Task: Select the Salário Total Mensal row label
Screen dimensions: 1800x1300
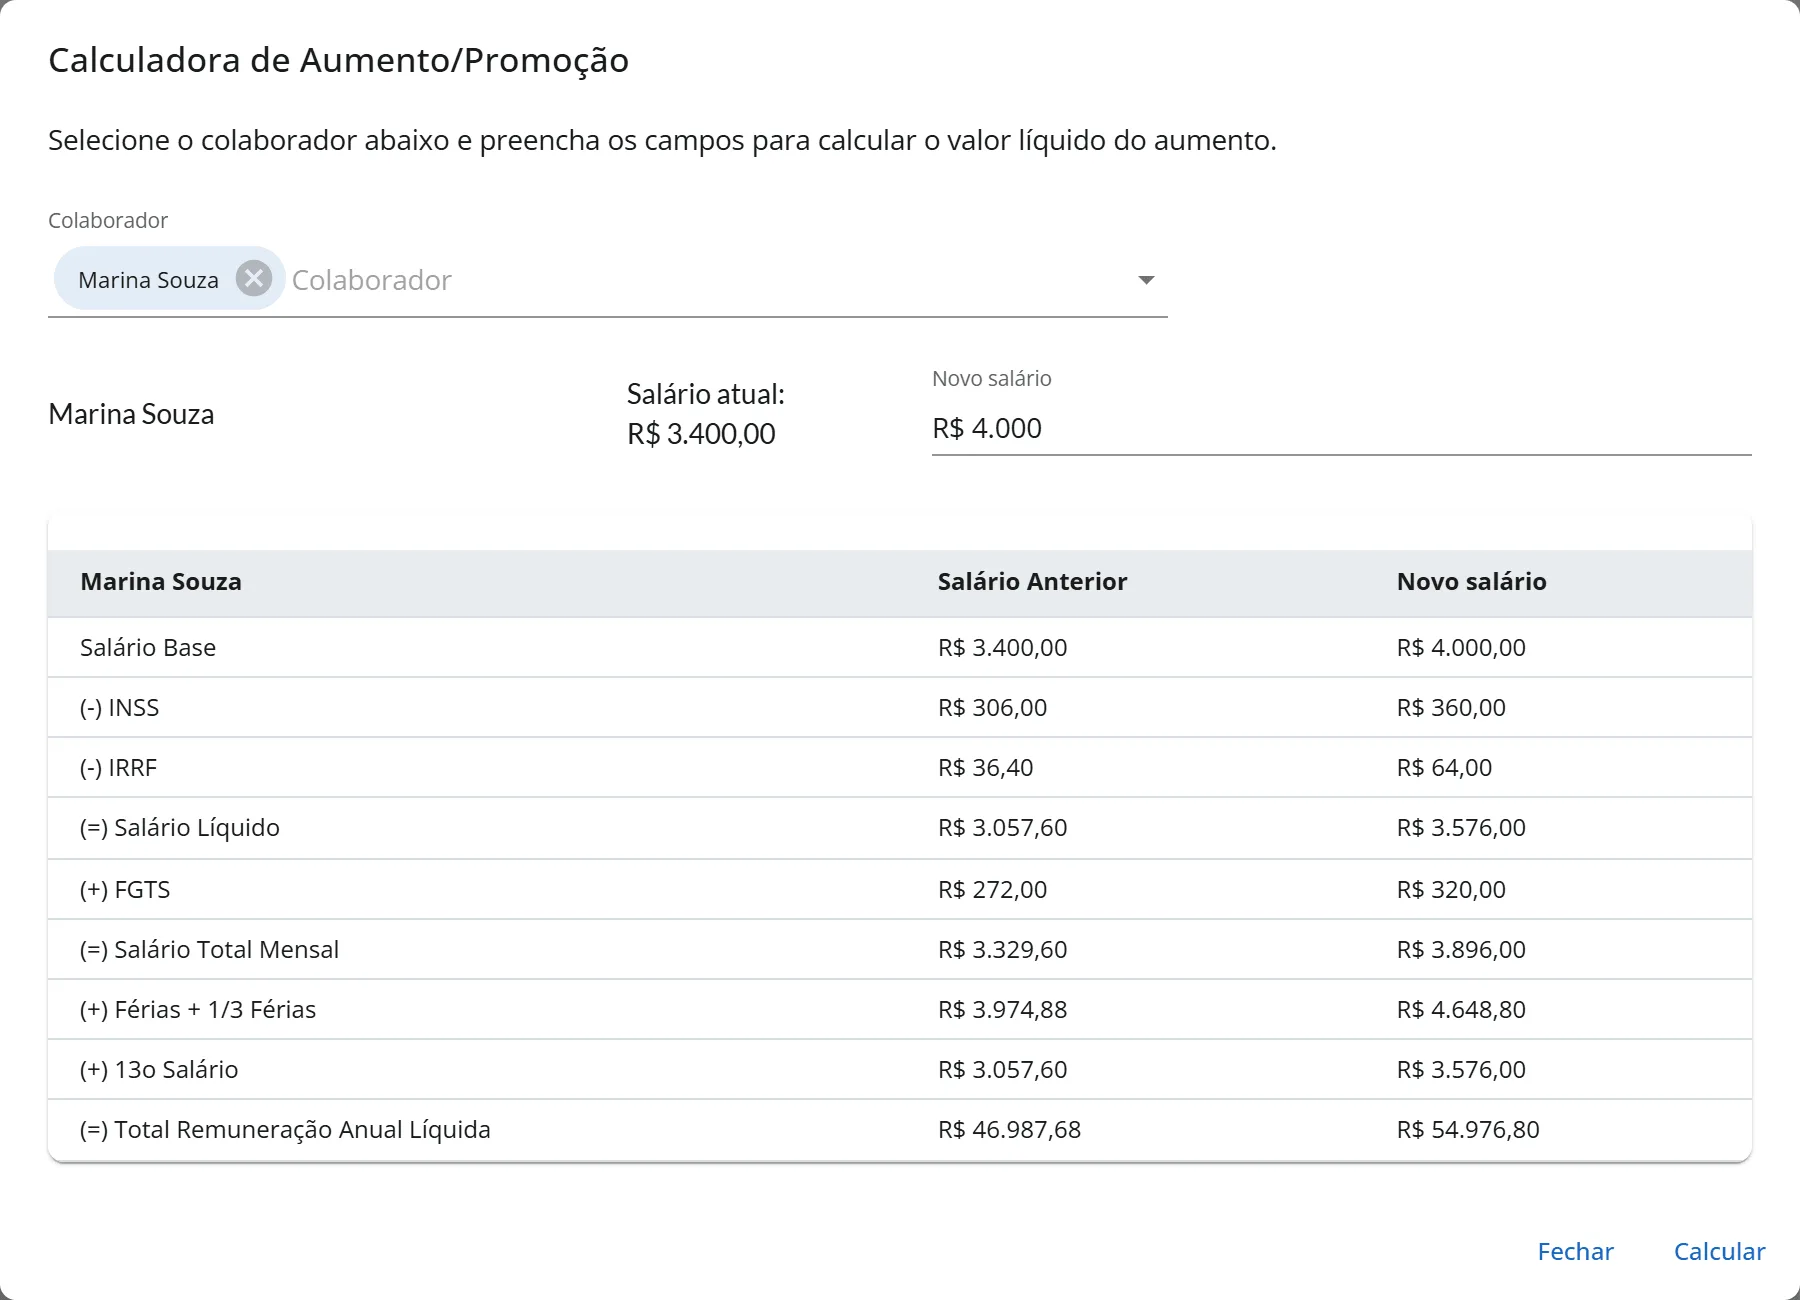Action: (x=209, y=949)
